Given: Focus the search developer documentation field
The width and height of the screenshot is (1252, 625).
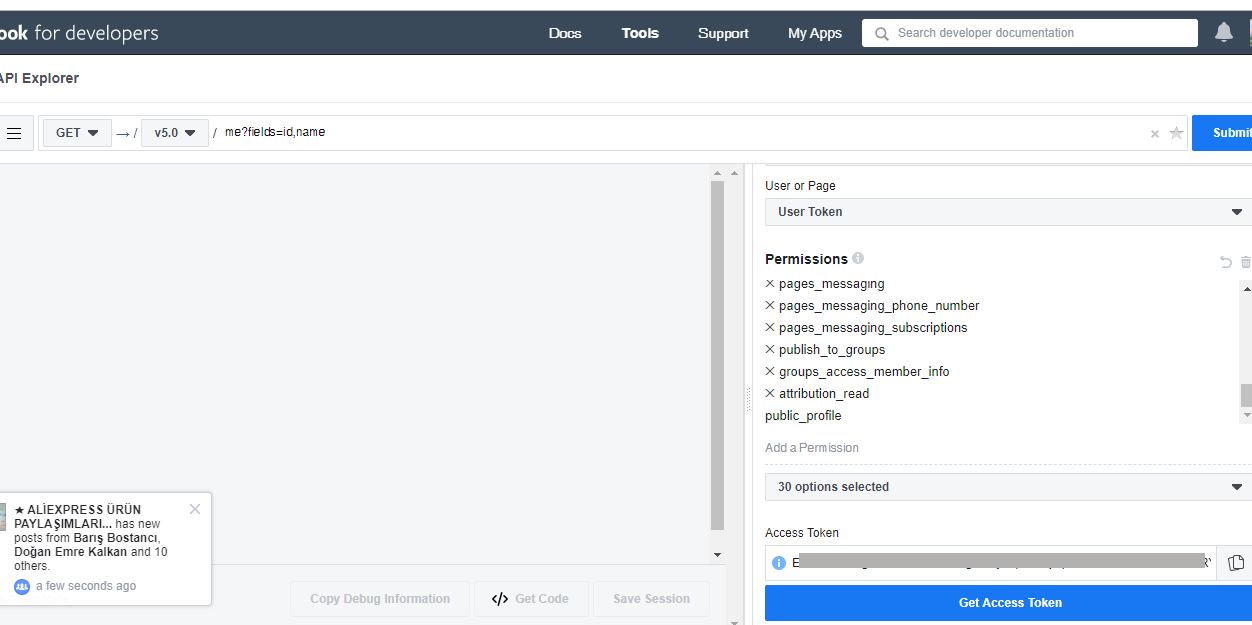Looking at the screenshot, I should click(1030, 33).
